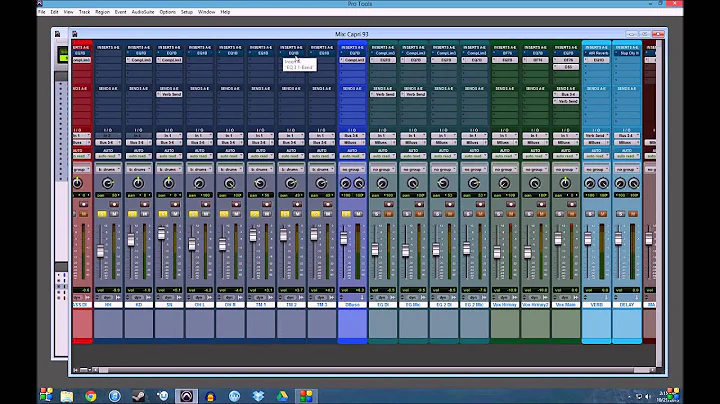Image resolution: width=720 pixels, height=404 pixels.
Task: Open the input selector on SN track
Action: click(x=169, y=136)
